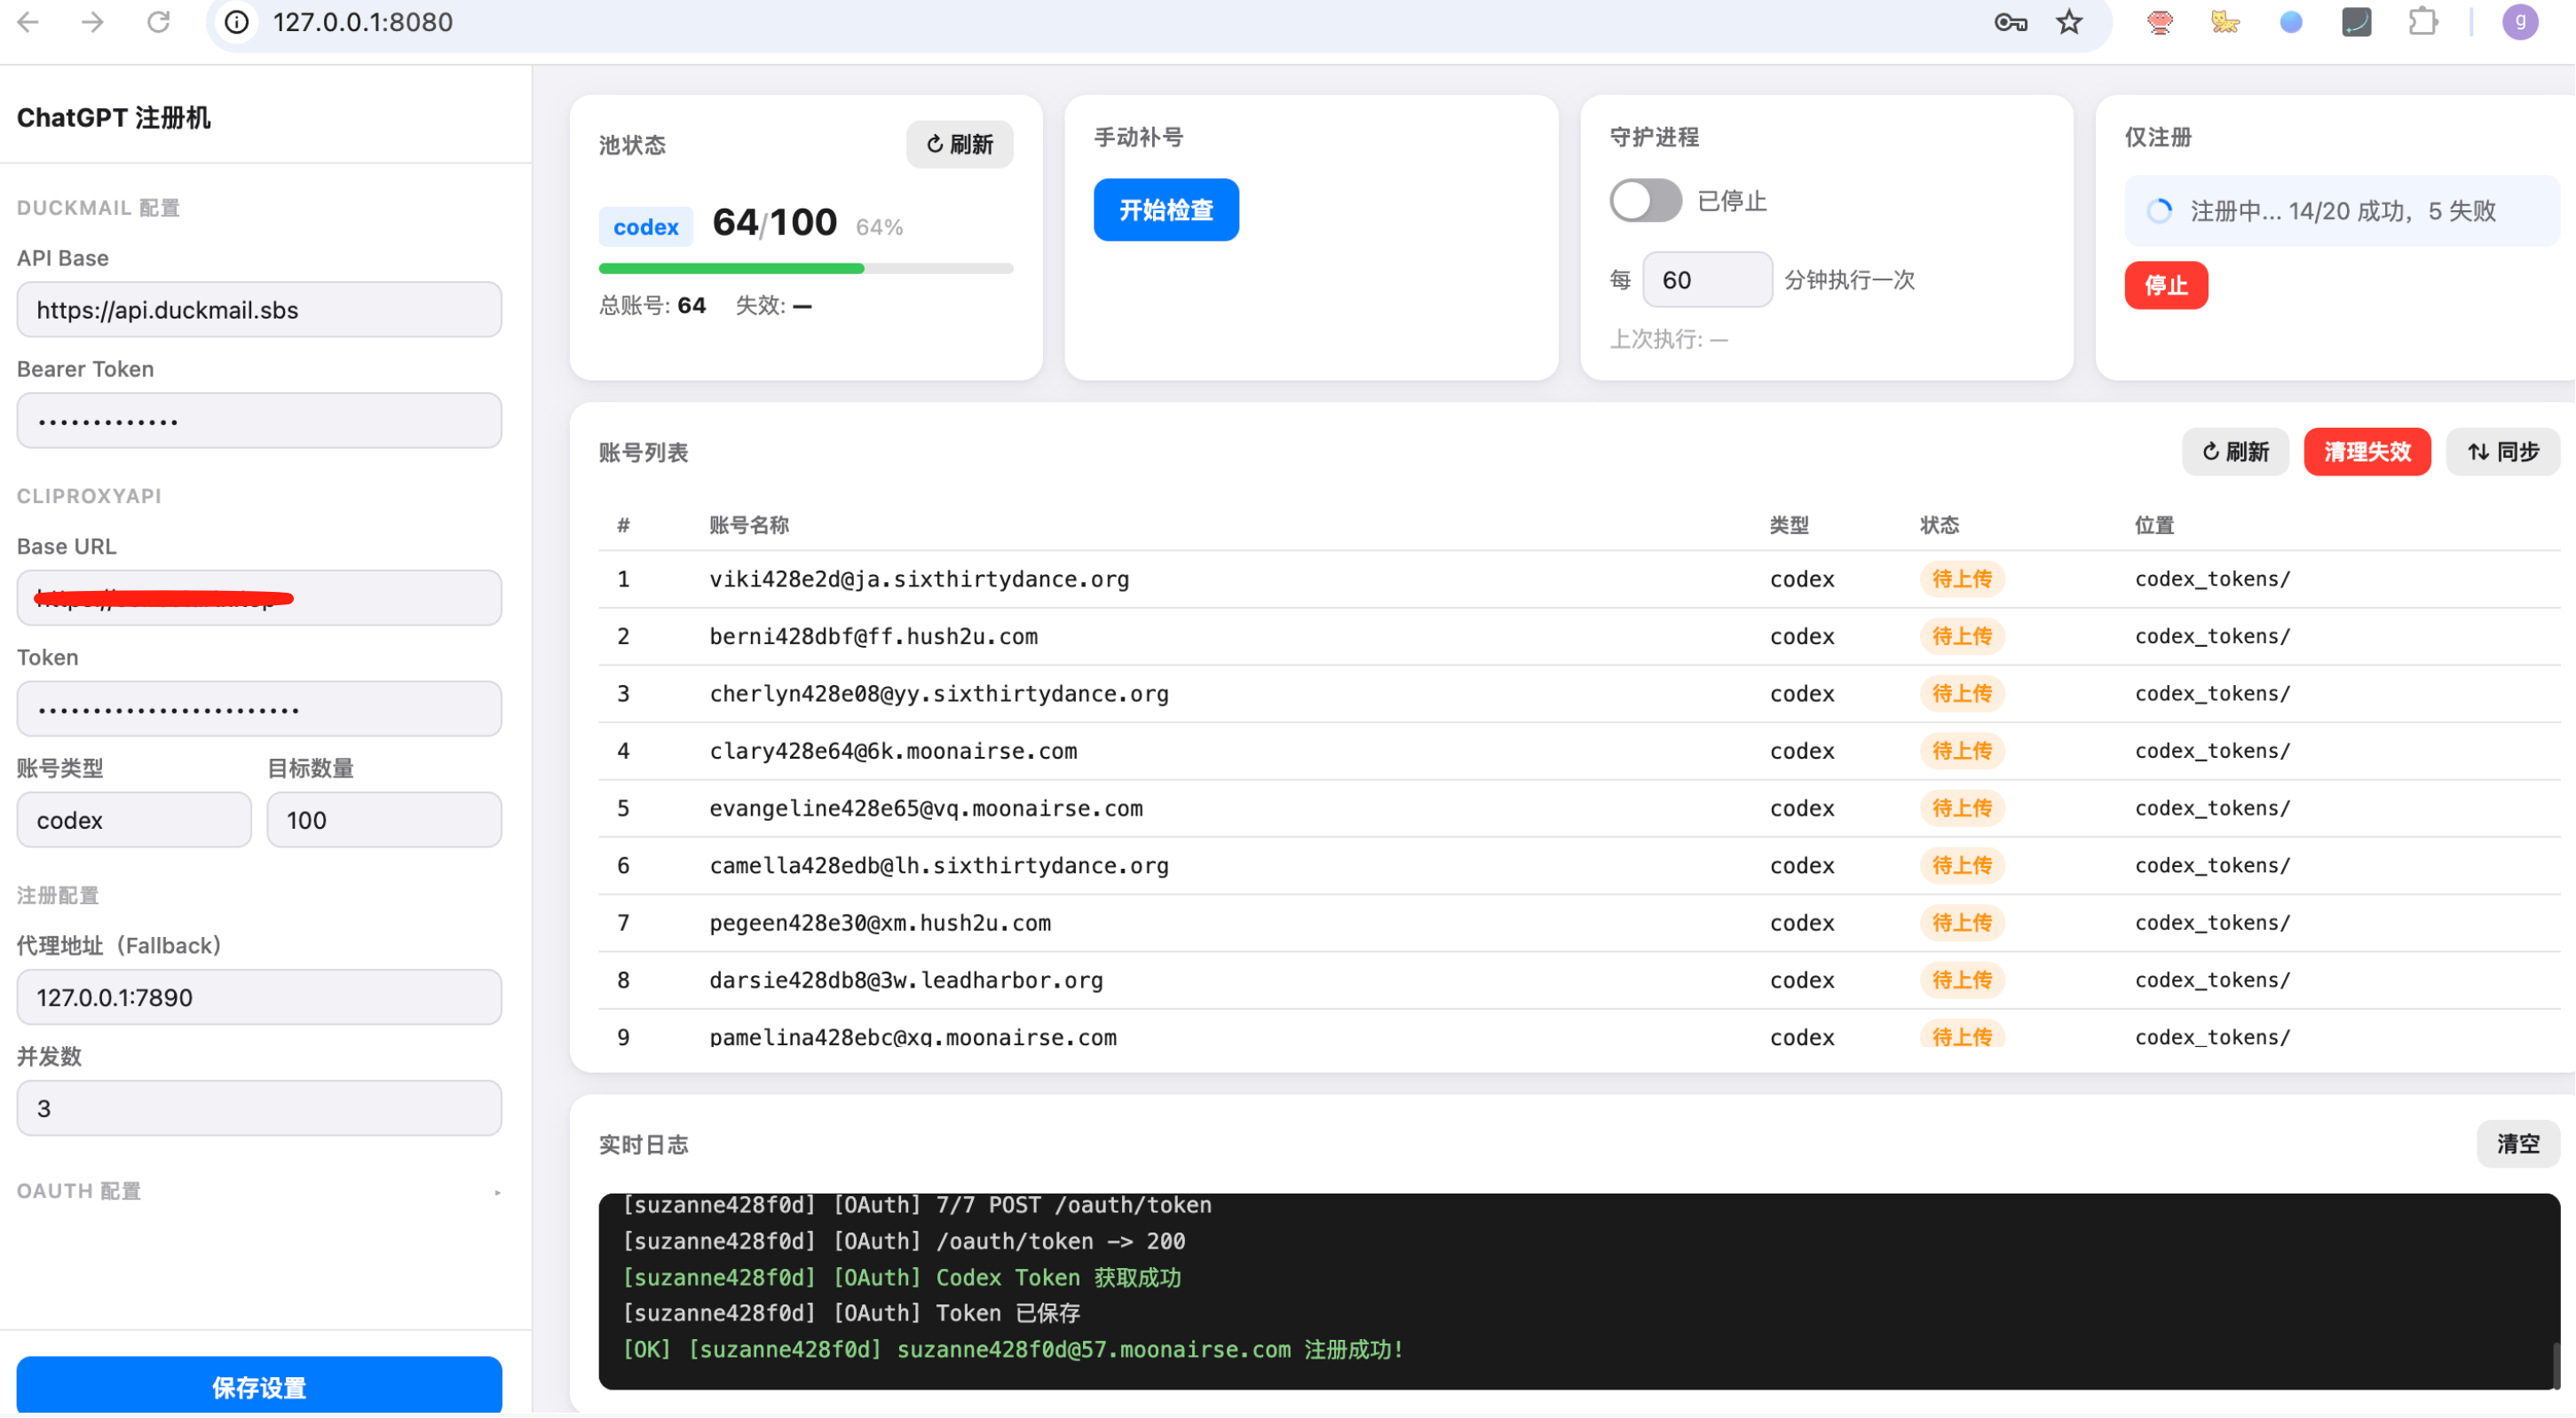This screenshot has width=2576, height=1418.
Task: Open the extensions puzzle-piece menu
Action: [2423, 22]
